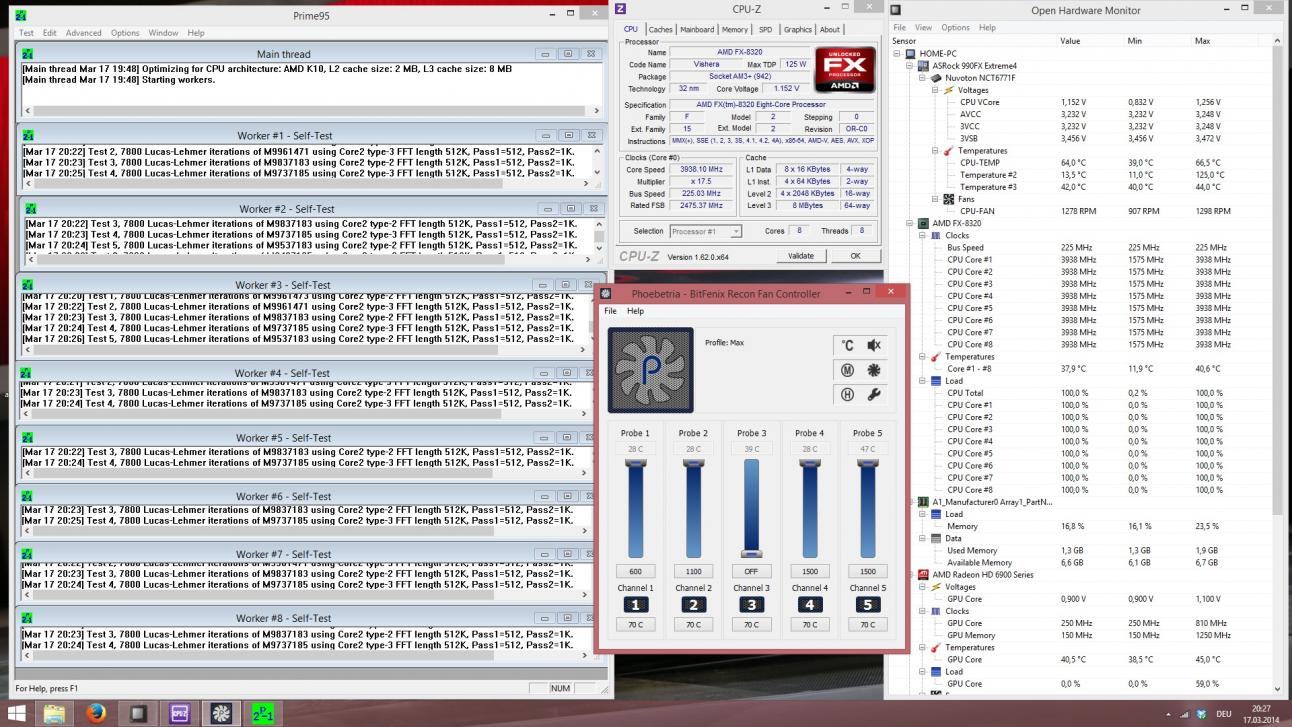Click the 600 RPM button for Channel 1
Screen dimensions: 1292x727
point(635,571)
